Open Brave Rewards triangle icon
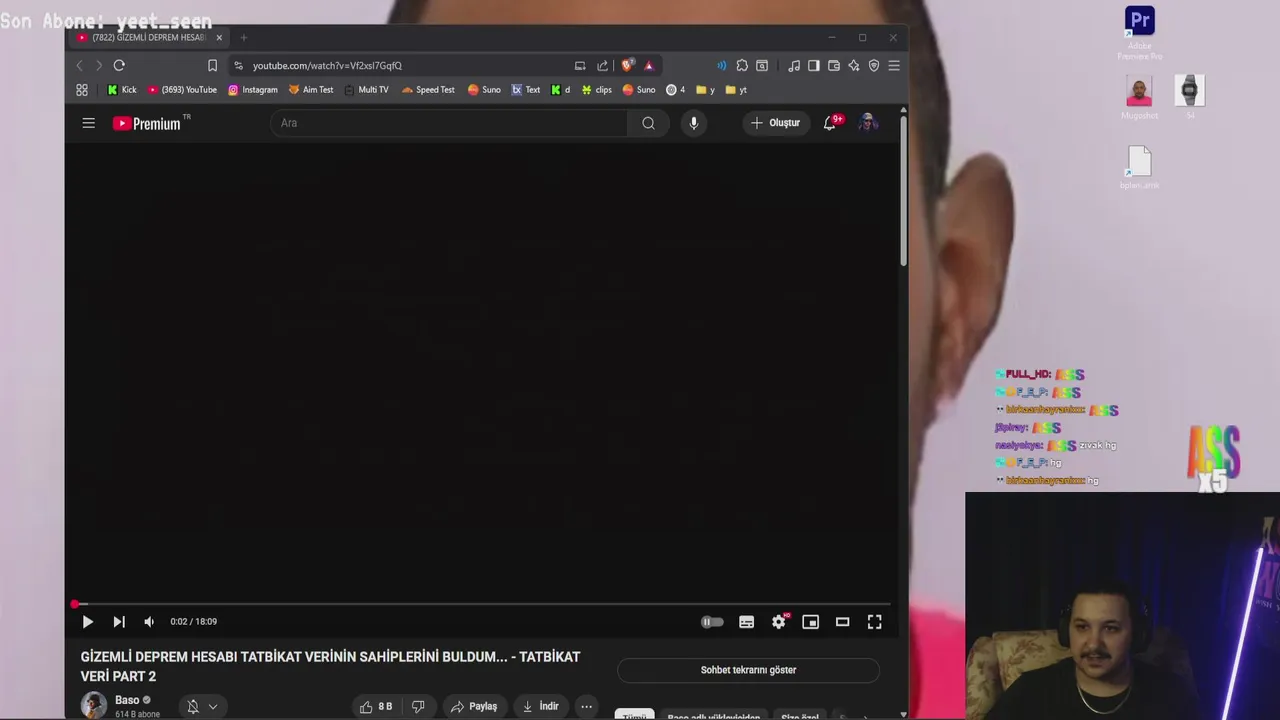1280x720 pixels. [x=649, y=66]
